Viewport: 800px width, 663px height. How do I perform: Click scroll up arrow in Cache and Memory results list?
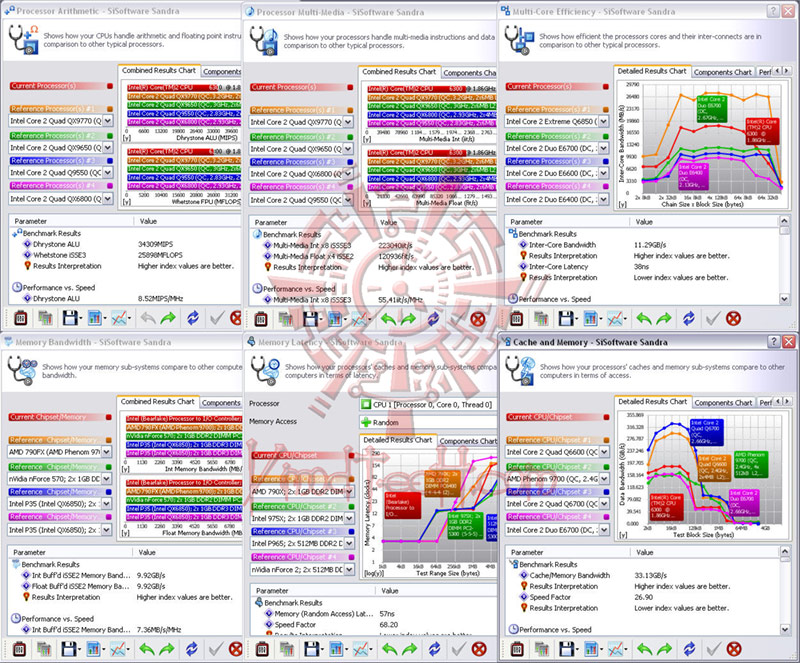click(x=784, y=552)
